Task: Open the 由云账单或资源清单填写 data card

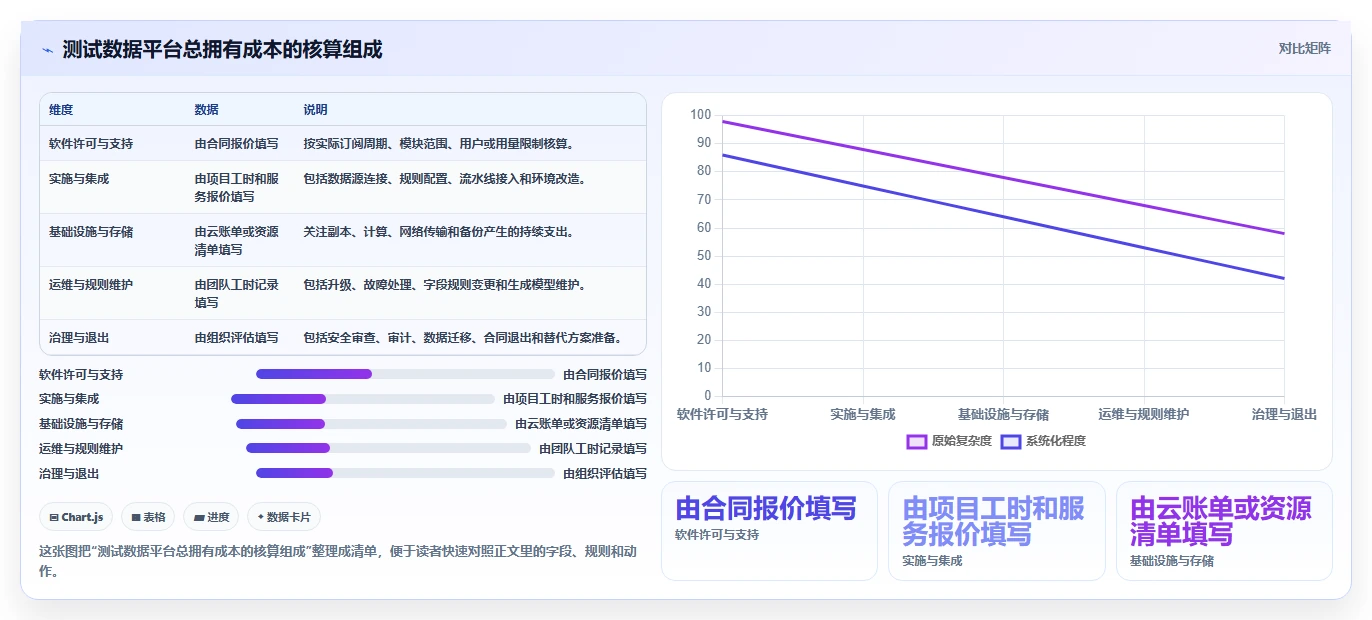Action: pos(1224,531)
